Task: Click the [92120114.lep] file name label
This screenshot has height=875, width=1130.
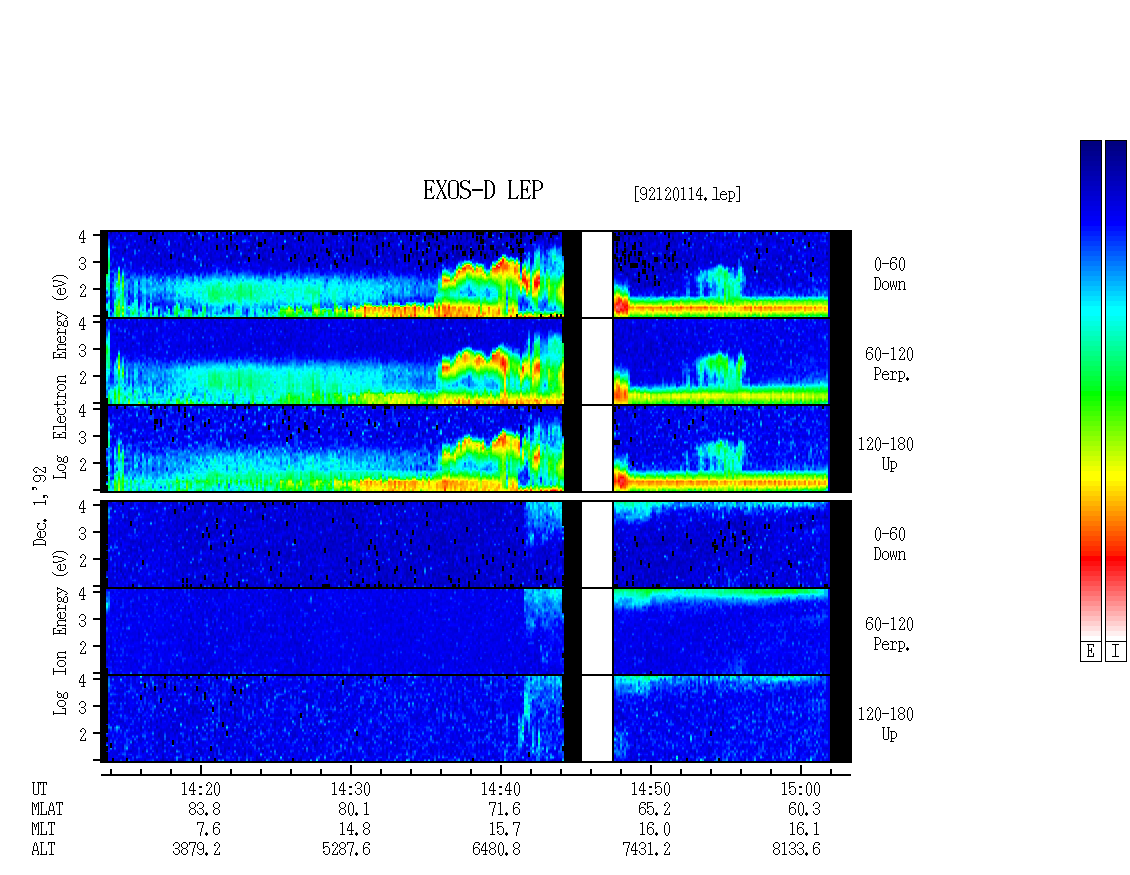Action: [x=688, y=194]
